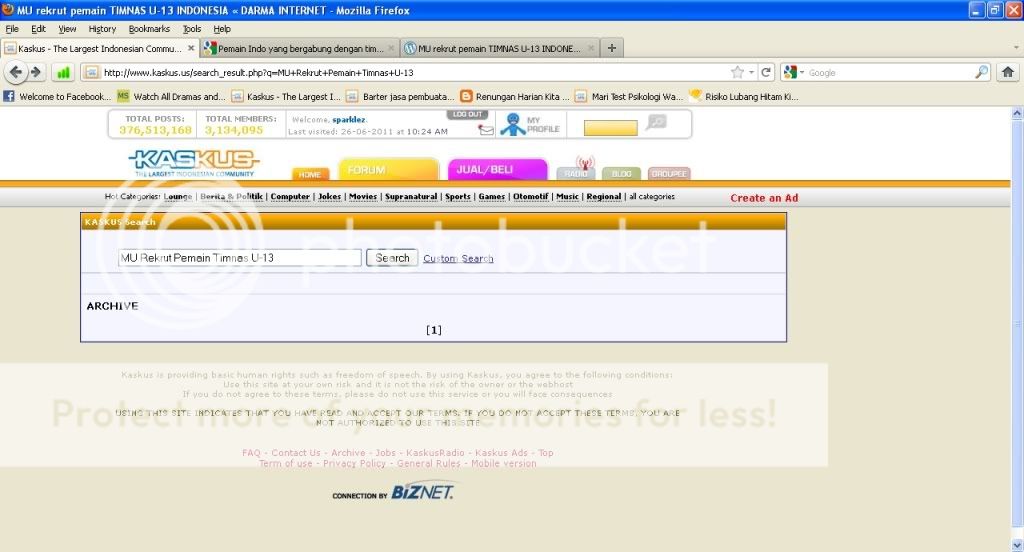This screenshot has width=1024, height=552.
Task: Click Facebook bookmark icon 'Welcome to Facebook'
Action: click(9, 96)
